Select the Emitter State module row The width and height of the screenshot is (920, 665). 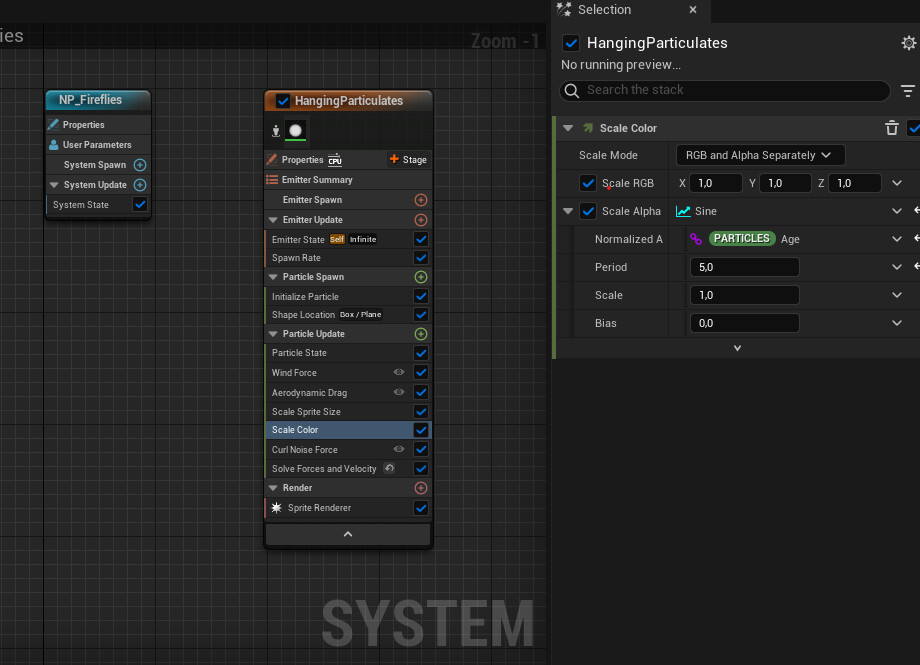[x=348, y=239]
